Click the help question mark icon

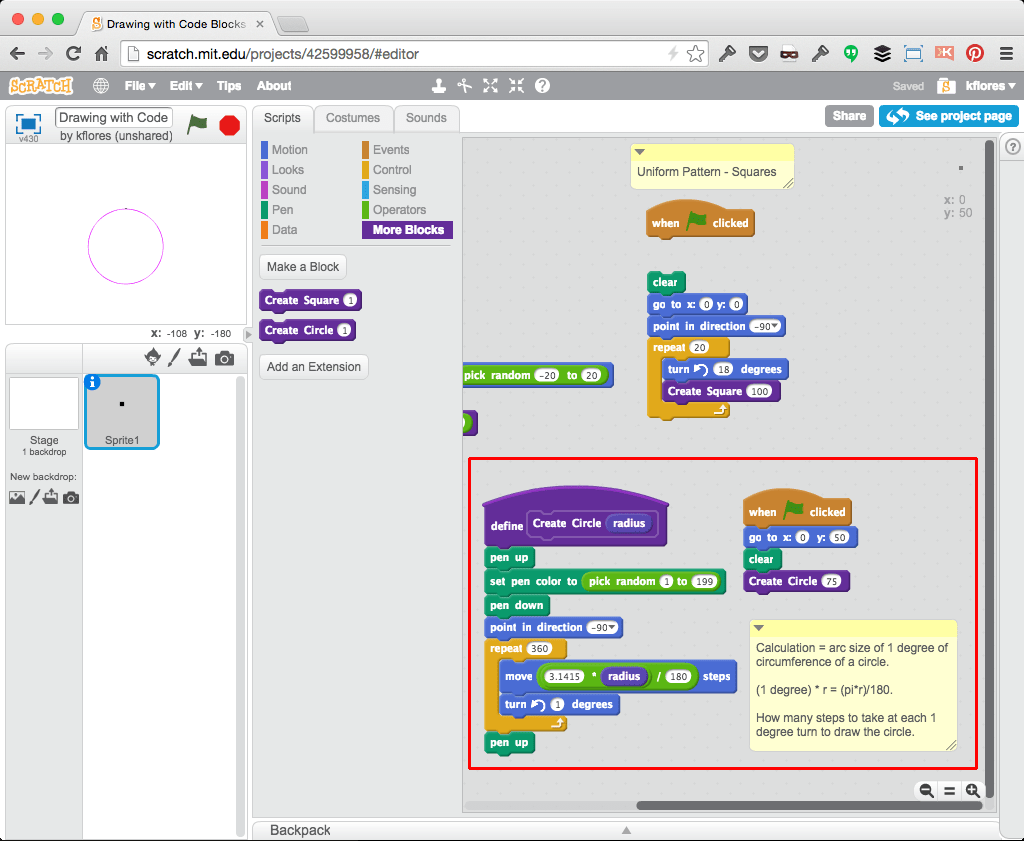[x=541, y=86]
